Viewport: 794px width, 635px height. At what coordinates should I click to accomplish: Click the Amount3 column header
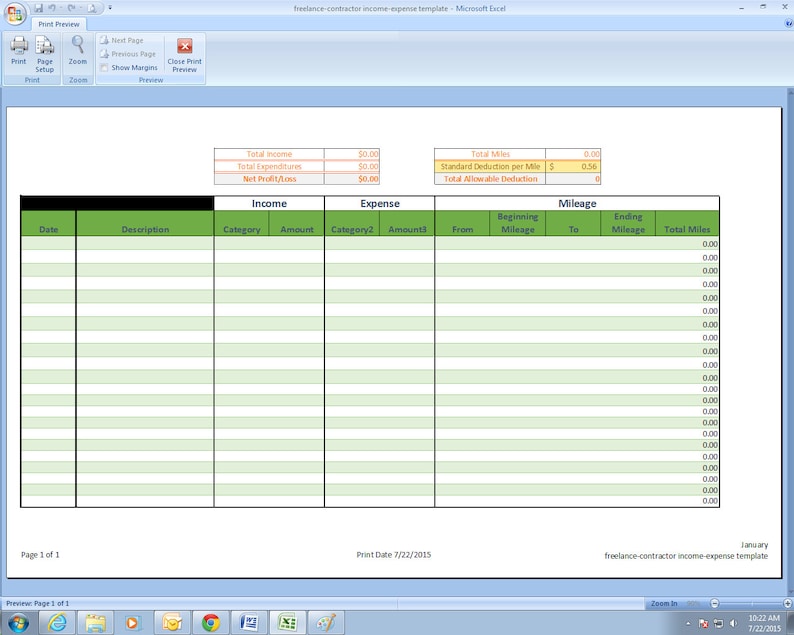tap(407, 223)
